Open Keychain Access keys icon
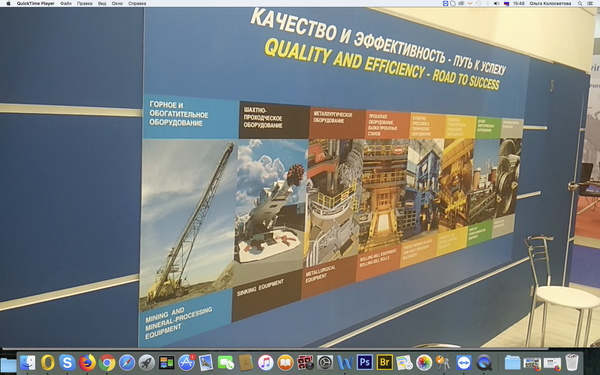 (x=443, y=362)
